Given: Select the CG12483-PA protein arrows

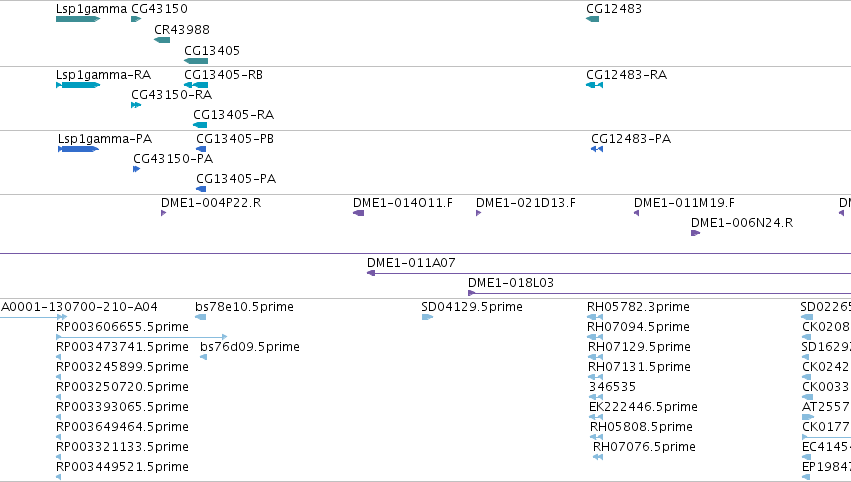Looking at the screenshot, I should click(597, 149).
